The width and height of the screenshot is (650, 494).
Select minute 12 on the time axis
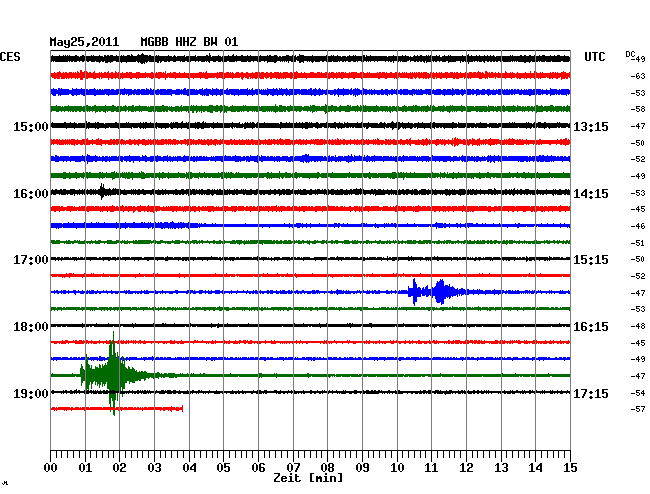(466, 467)
